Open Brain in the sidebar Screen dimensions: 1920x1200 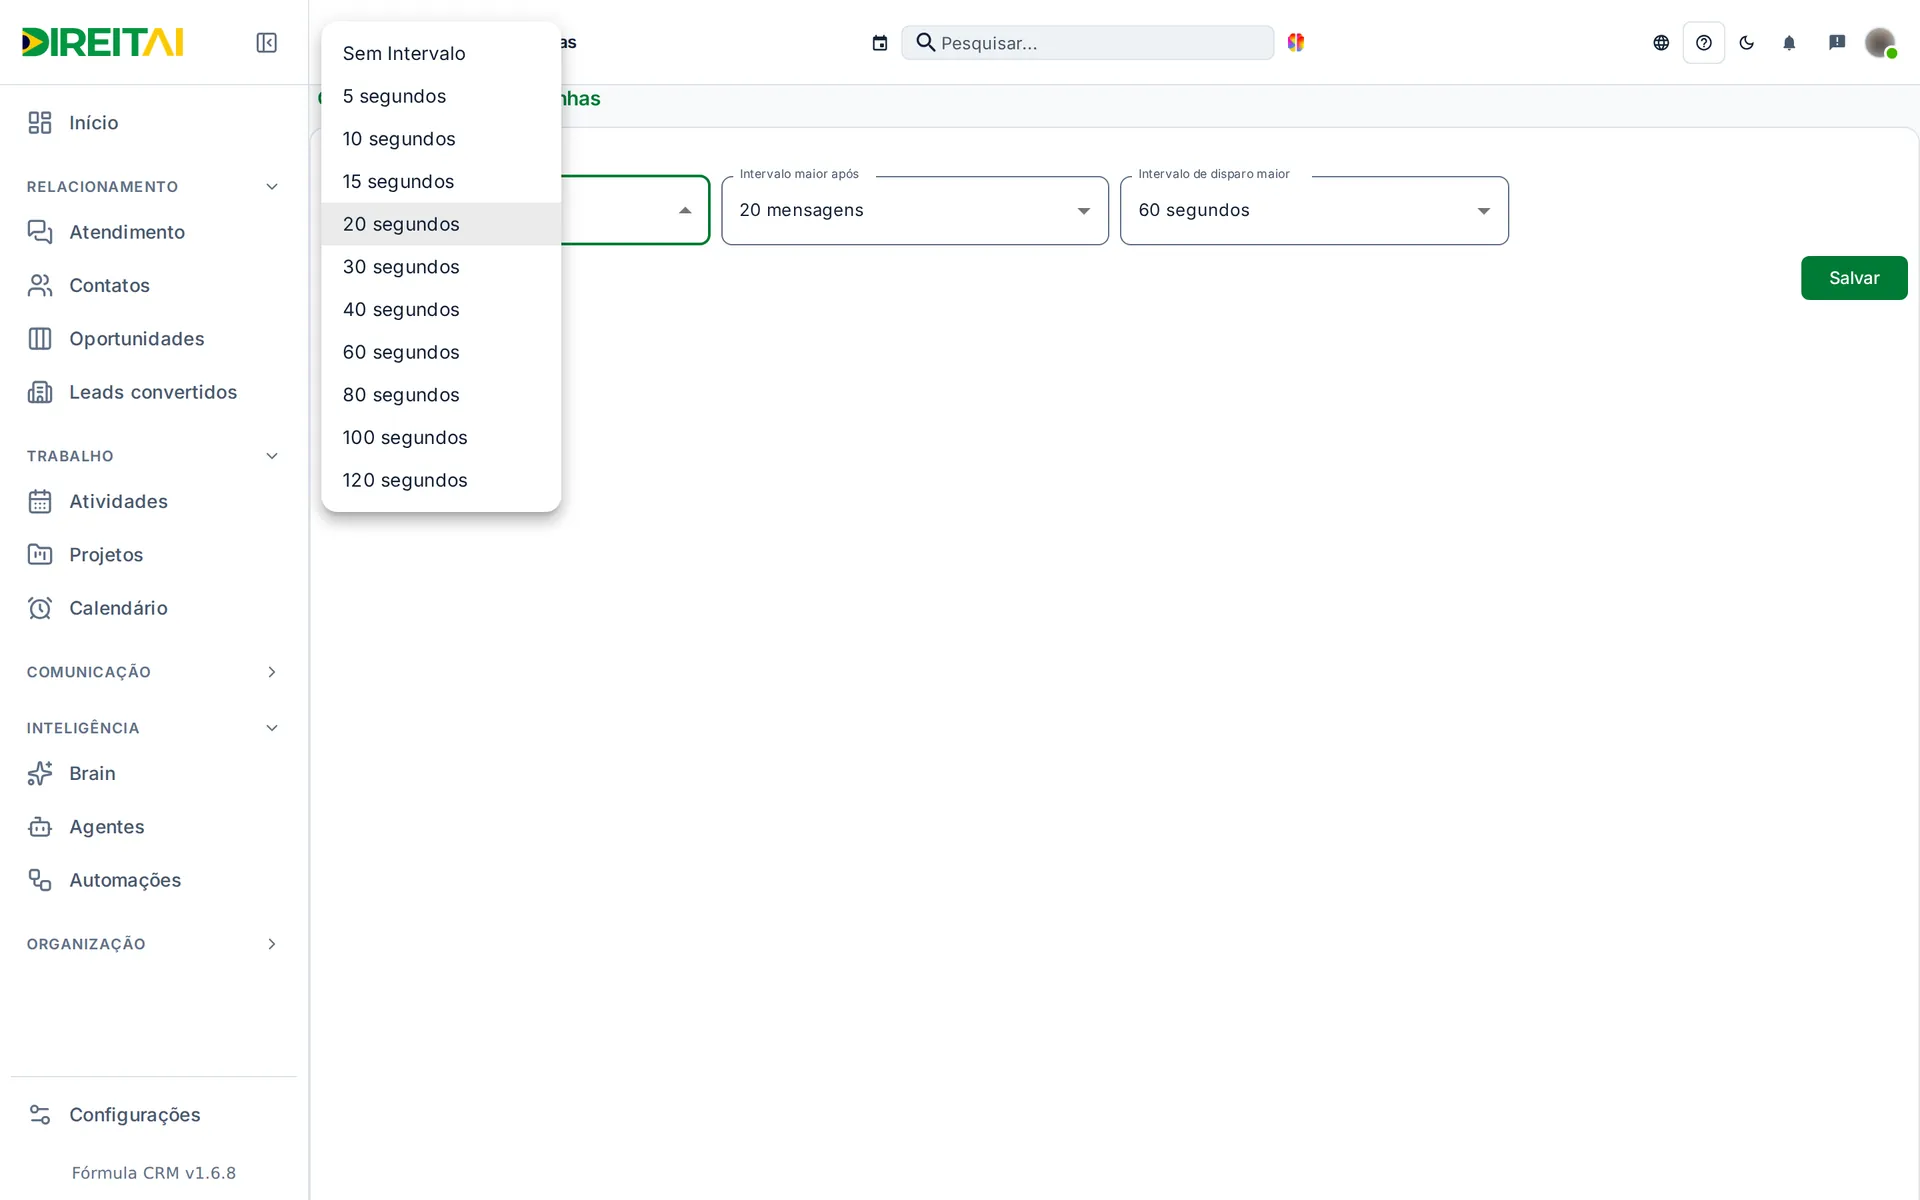click(154, 774)
